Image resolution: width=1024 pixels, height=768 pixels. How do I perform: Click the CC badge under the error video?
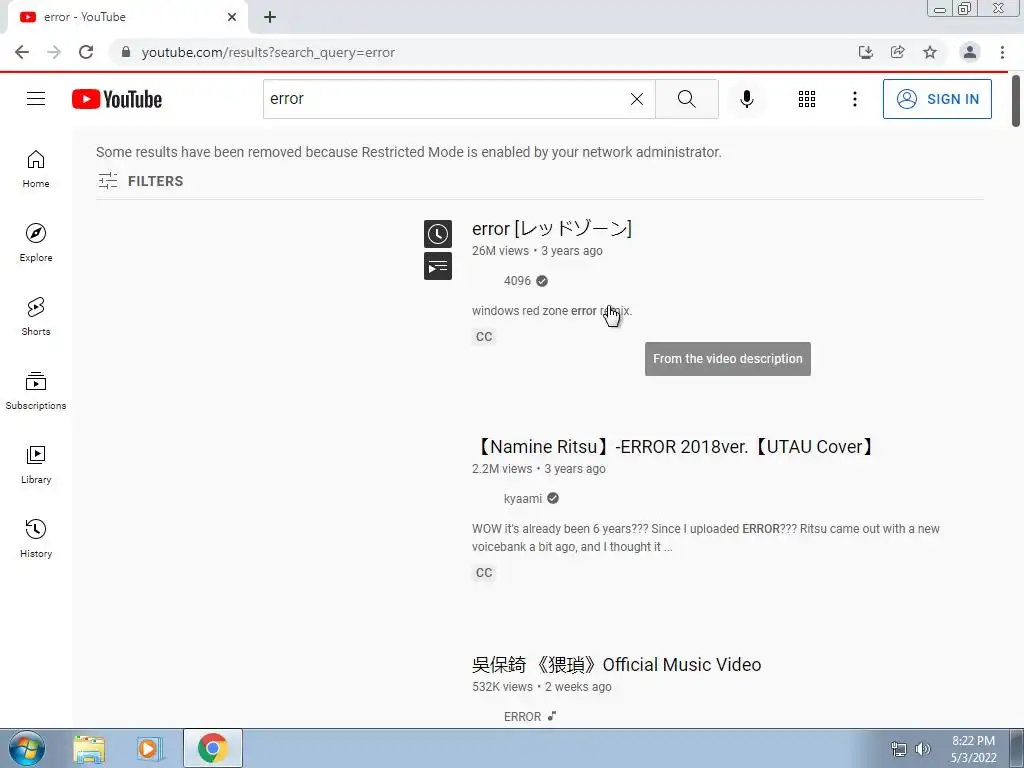pos(484,336)
